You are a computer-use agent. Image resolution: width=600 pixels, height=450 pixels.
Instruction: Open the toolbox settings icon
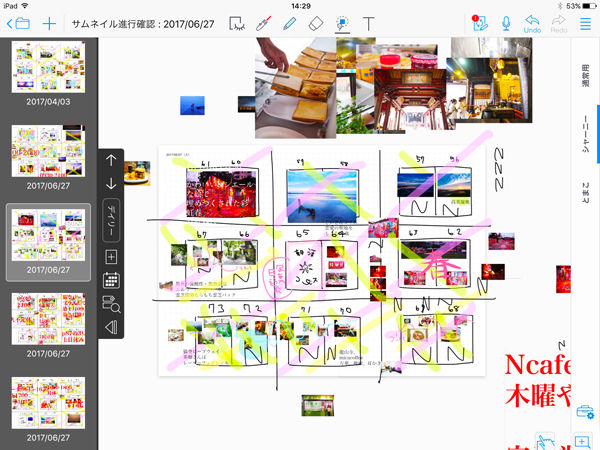tap(585, 412)
